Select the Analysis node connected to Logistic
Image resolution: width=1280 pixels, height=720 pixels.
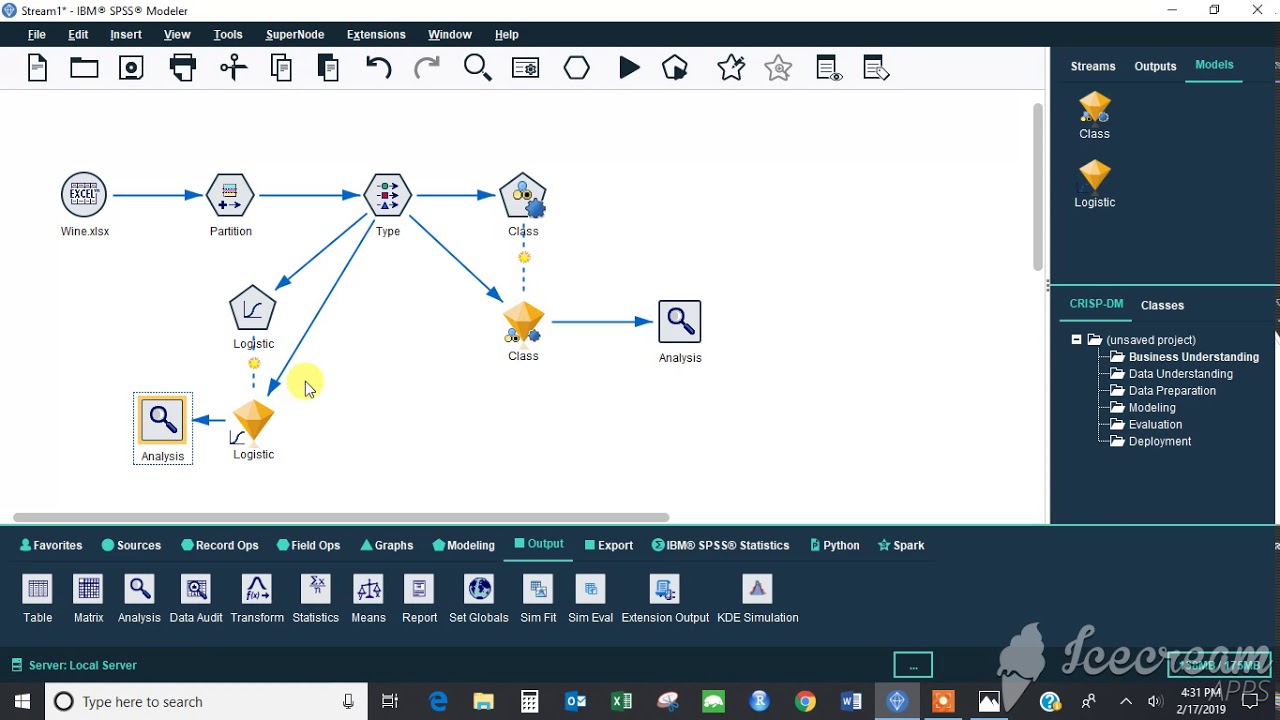click(x=163, y=420)
